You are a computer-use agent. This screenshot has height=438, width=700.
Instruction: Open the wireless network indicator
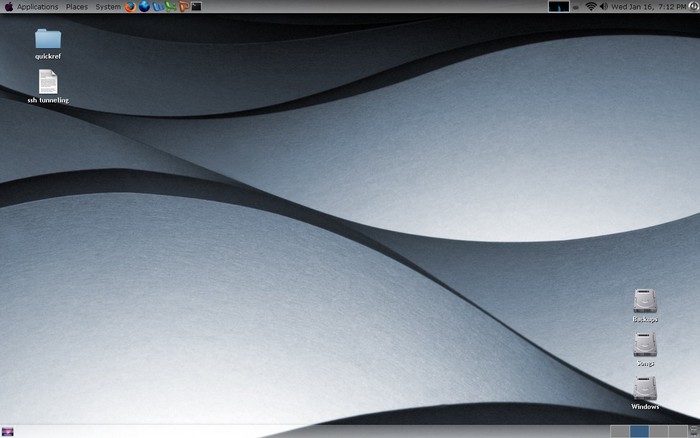coord(590,7)
